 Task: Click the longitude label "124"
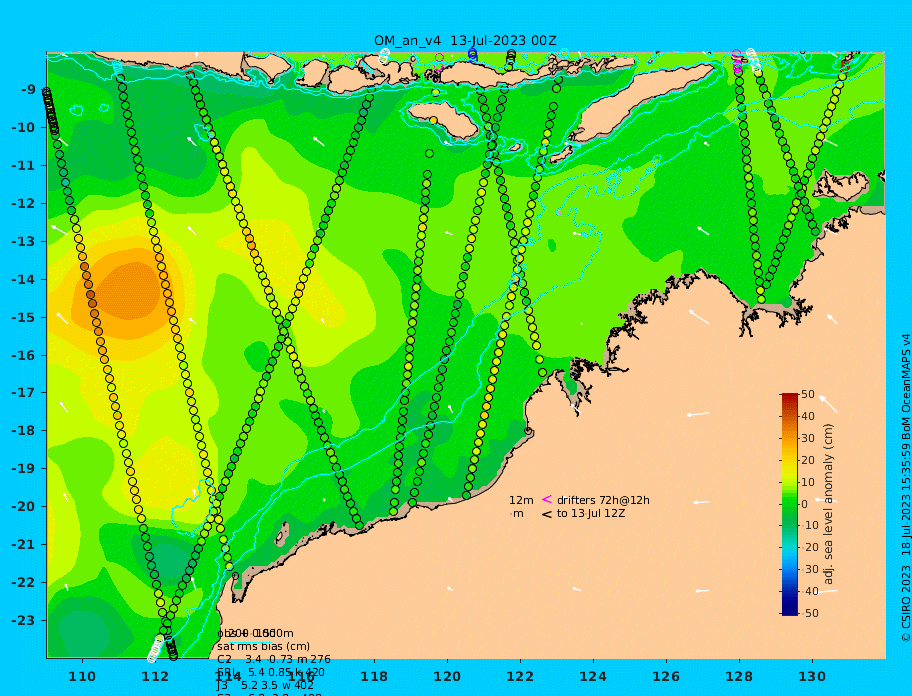pyautogui.click(x=593, y=677)
